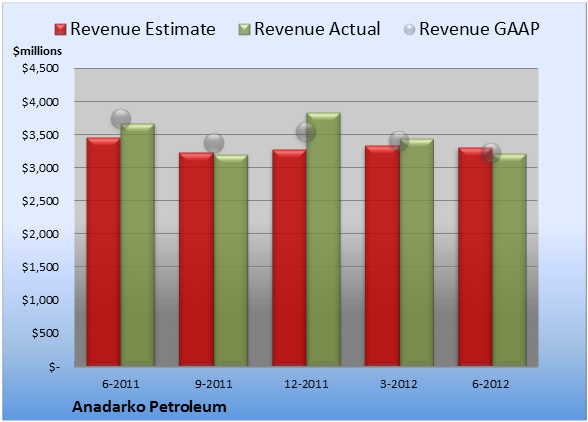Select the red estimate bar for 6-2011
The height and width of the screenshot is (422, 588).
coord(104,252)
